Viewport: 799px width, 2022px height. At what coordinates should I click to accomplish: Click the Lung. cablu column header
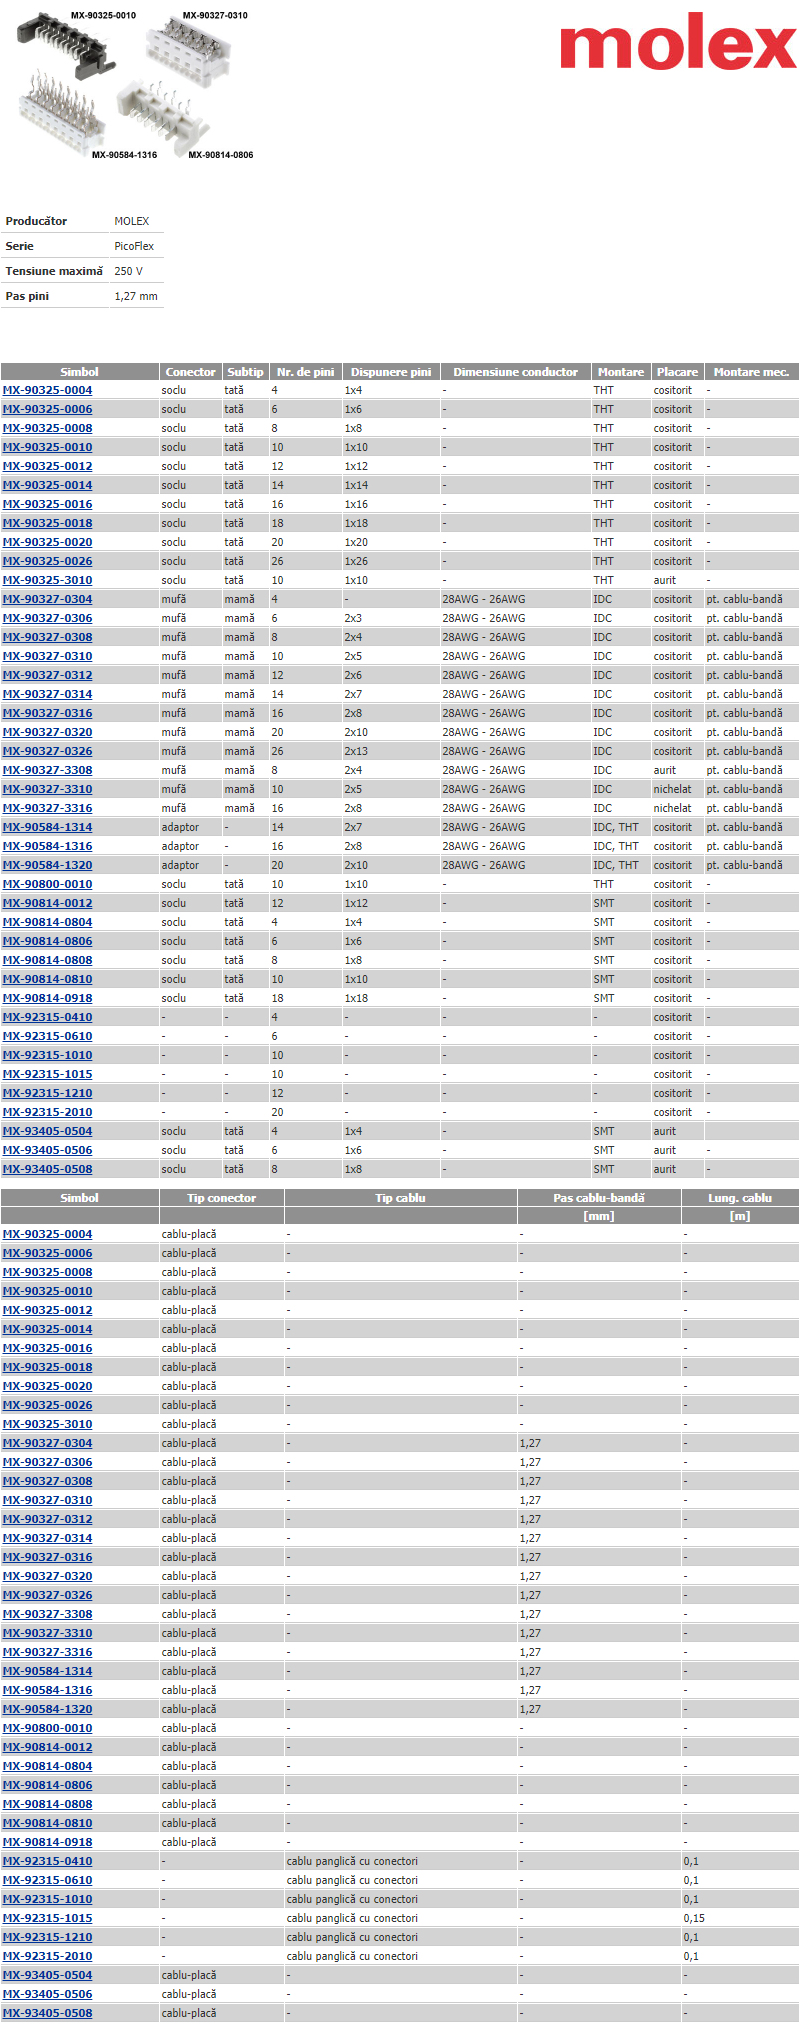(x=740, y=1198)
